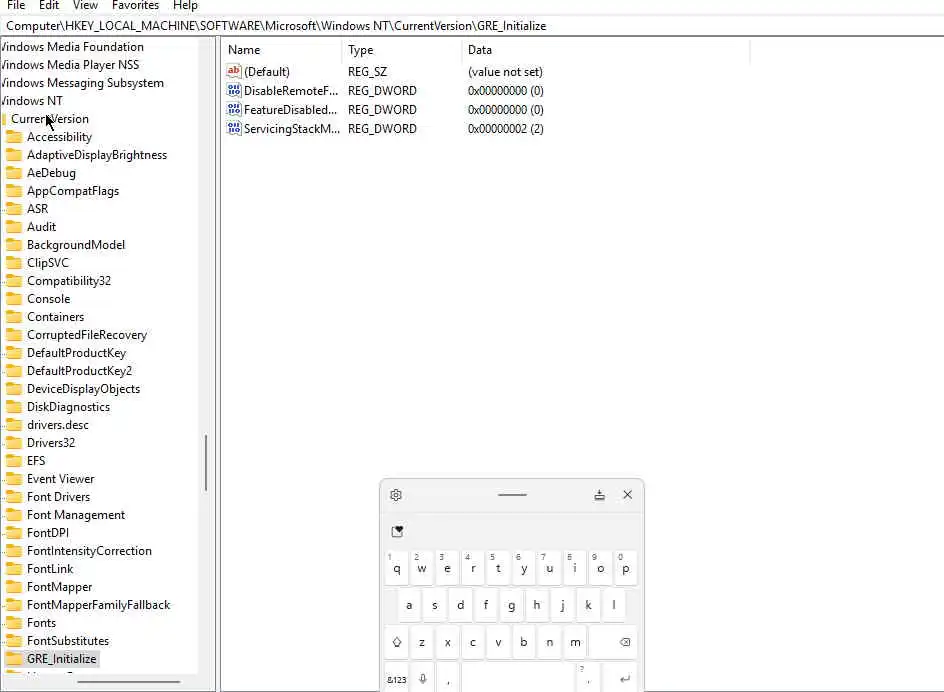Select the DiskDiagnostics key
Screen dimensions: 944x692
coord(68,407)
